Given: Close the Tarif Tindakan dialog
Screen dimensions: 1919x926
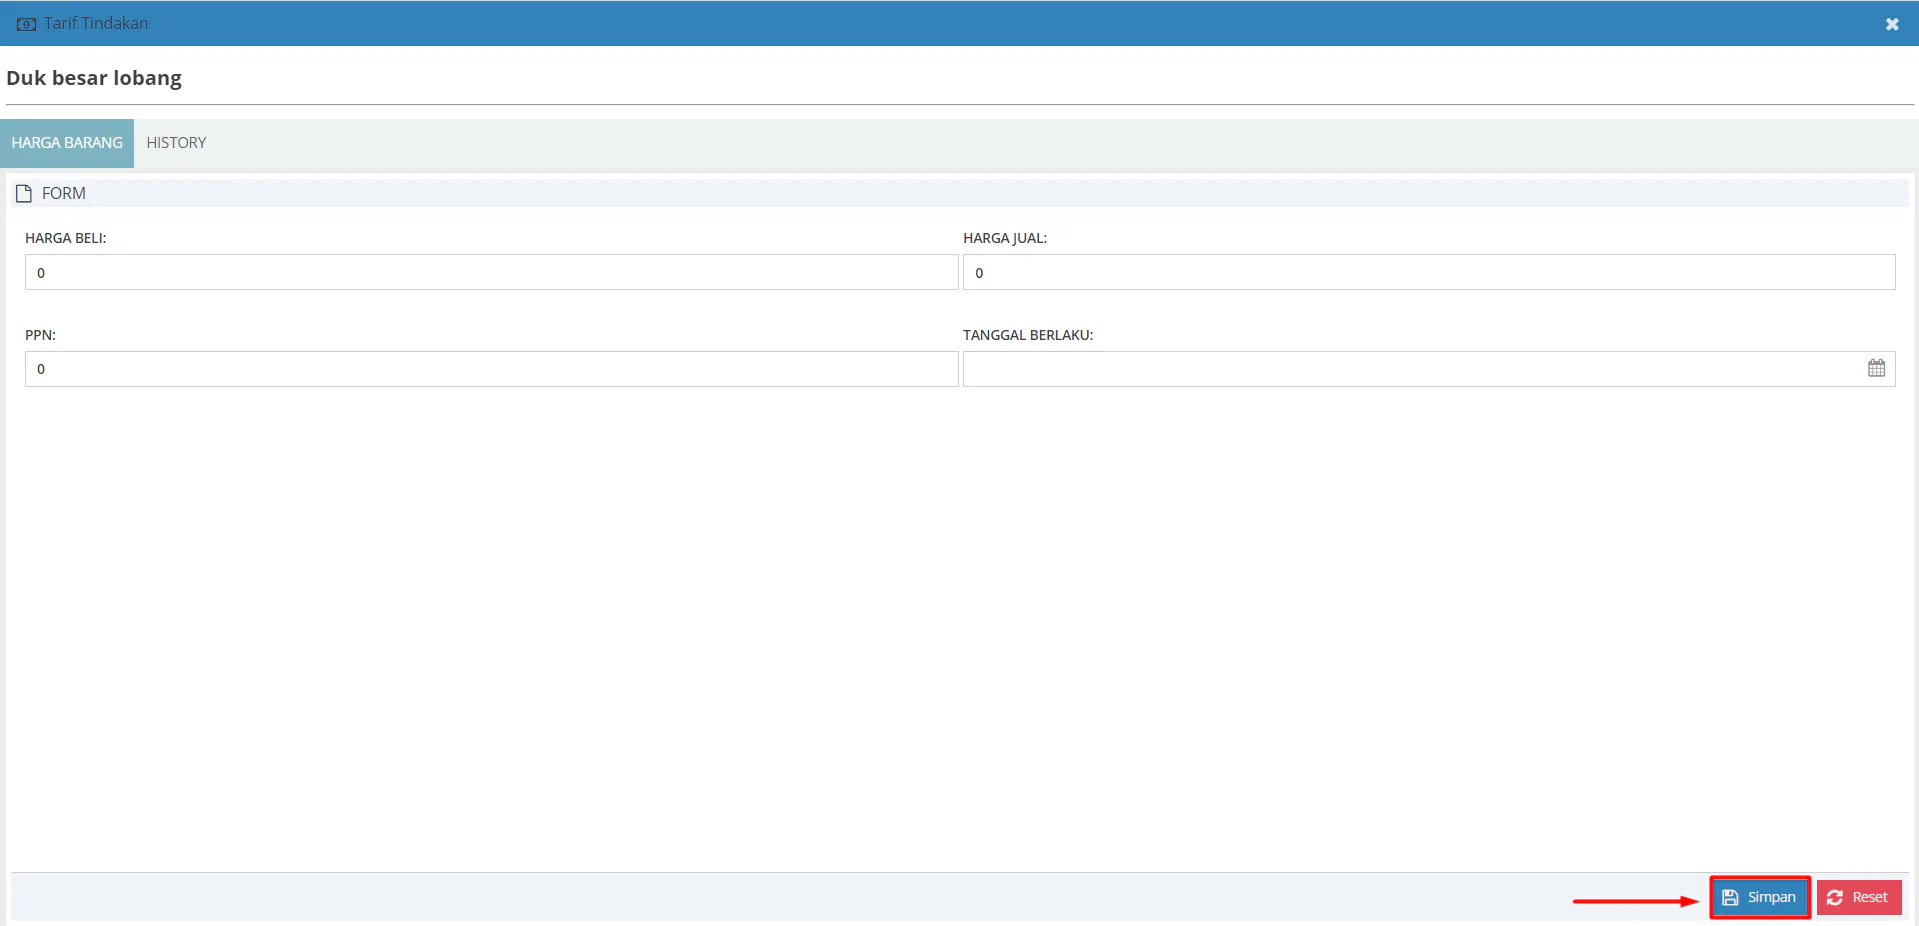Looking at the screenshot, I should pyautogui.click(x=1892, y=24).
